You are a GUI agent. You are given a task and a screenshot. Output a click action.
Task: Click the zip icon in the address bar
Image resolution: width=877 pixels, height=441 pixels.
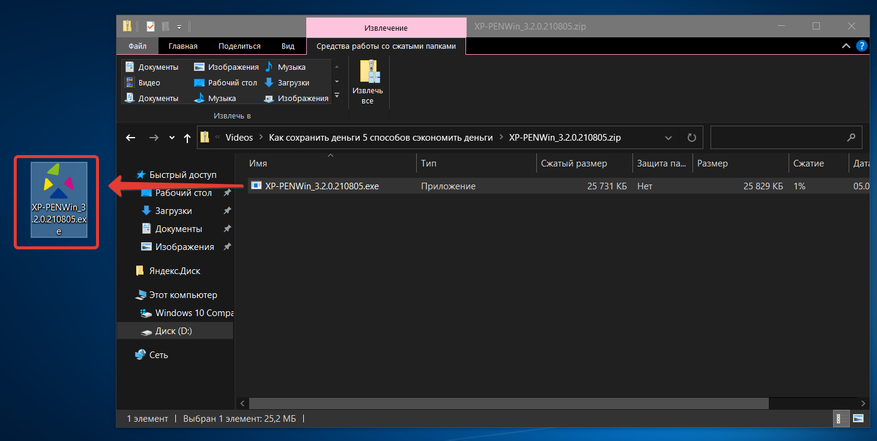point(205,137)
